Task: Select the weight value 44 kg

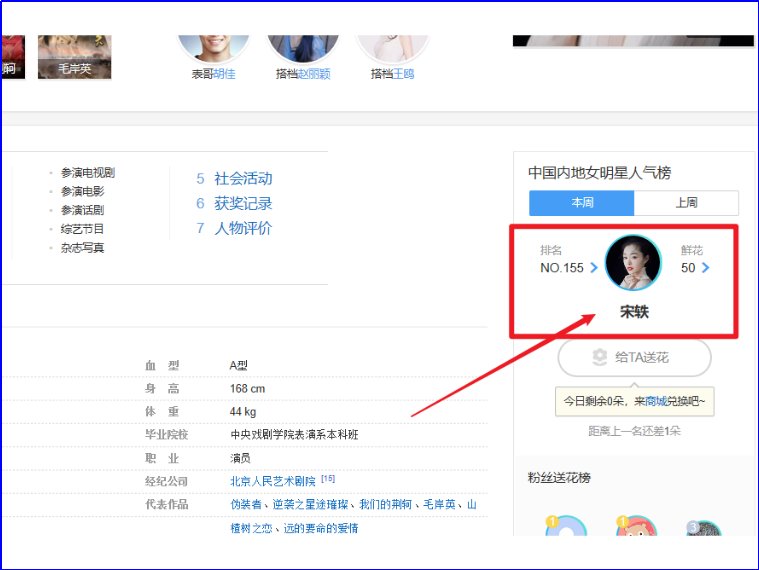Action: (243, 412)
